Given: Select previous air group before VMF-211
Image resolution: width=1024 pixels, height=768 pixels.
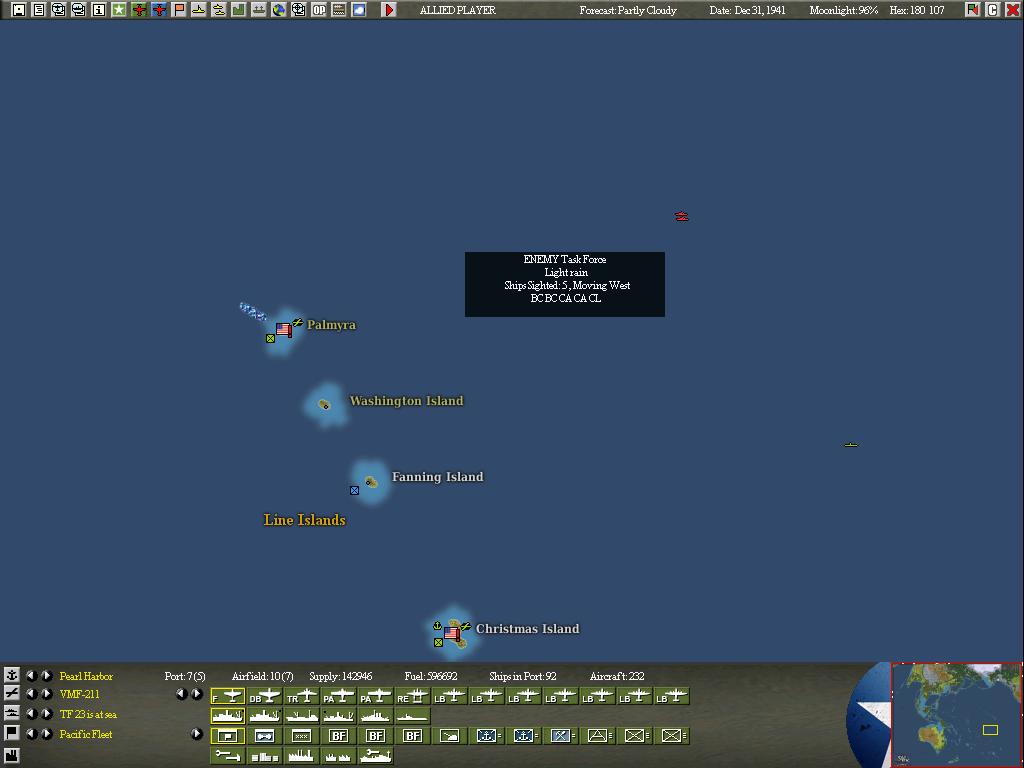Looking at the screenshot, I should coord(31,694).
